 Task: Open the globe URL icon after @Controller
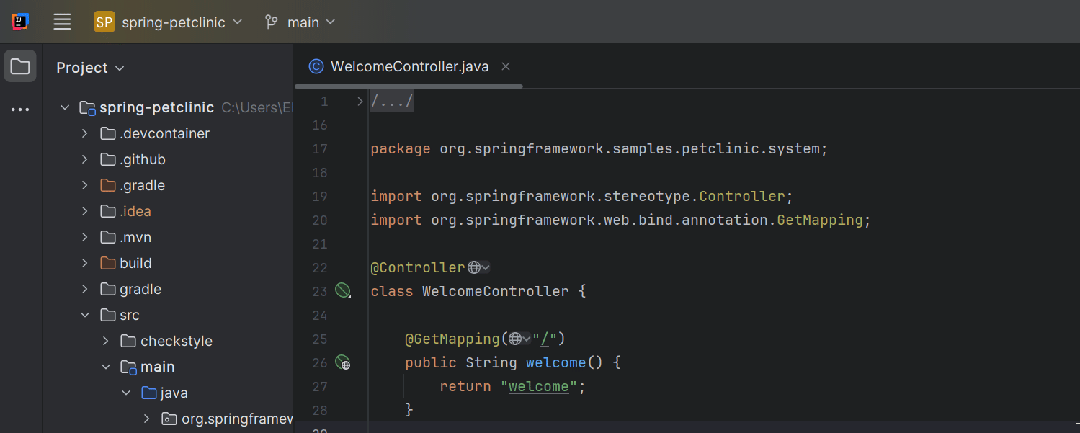click(478, 267)
